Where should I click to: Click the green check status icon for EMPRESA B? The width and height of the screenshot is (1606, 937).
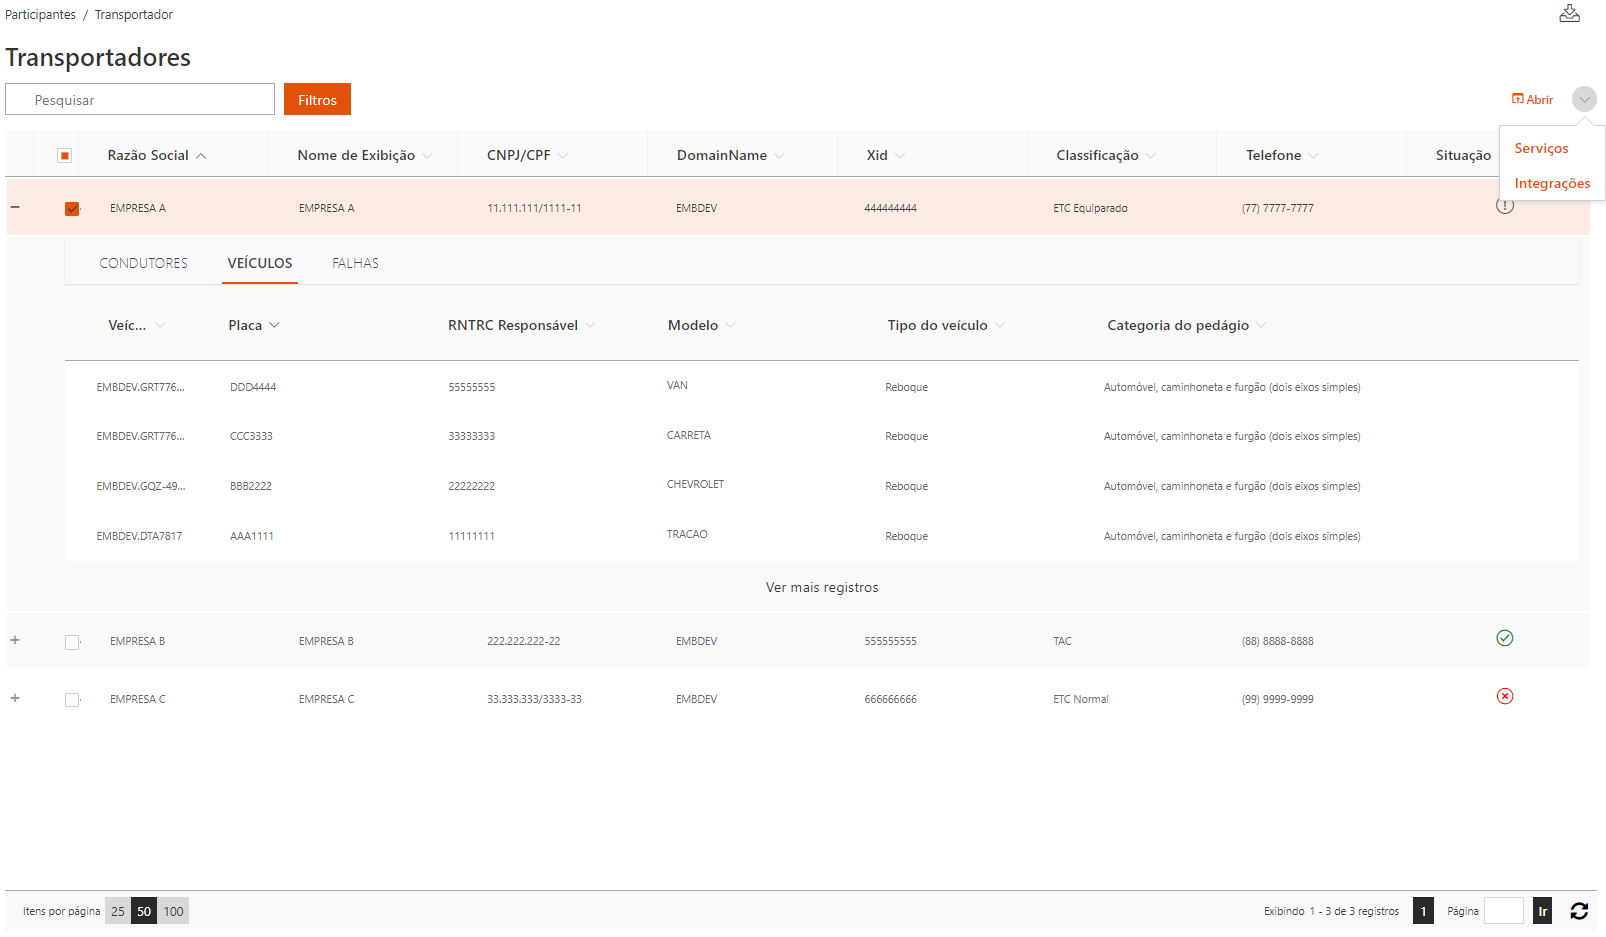[x=1504, y=638]
